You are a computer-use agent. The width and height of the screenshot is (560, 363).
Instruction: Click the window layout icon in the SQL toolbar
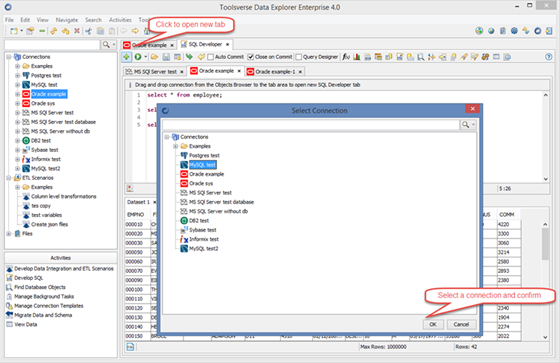(x=496, y=57)
